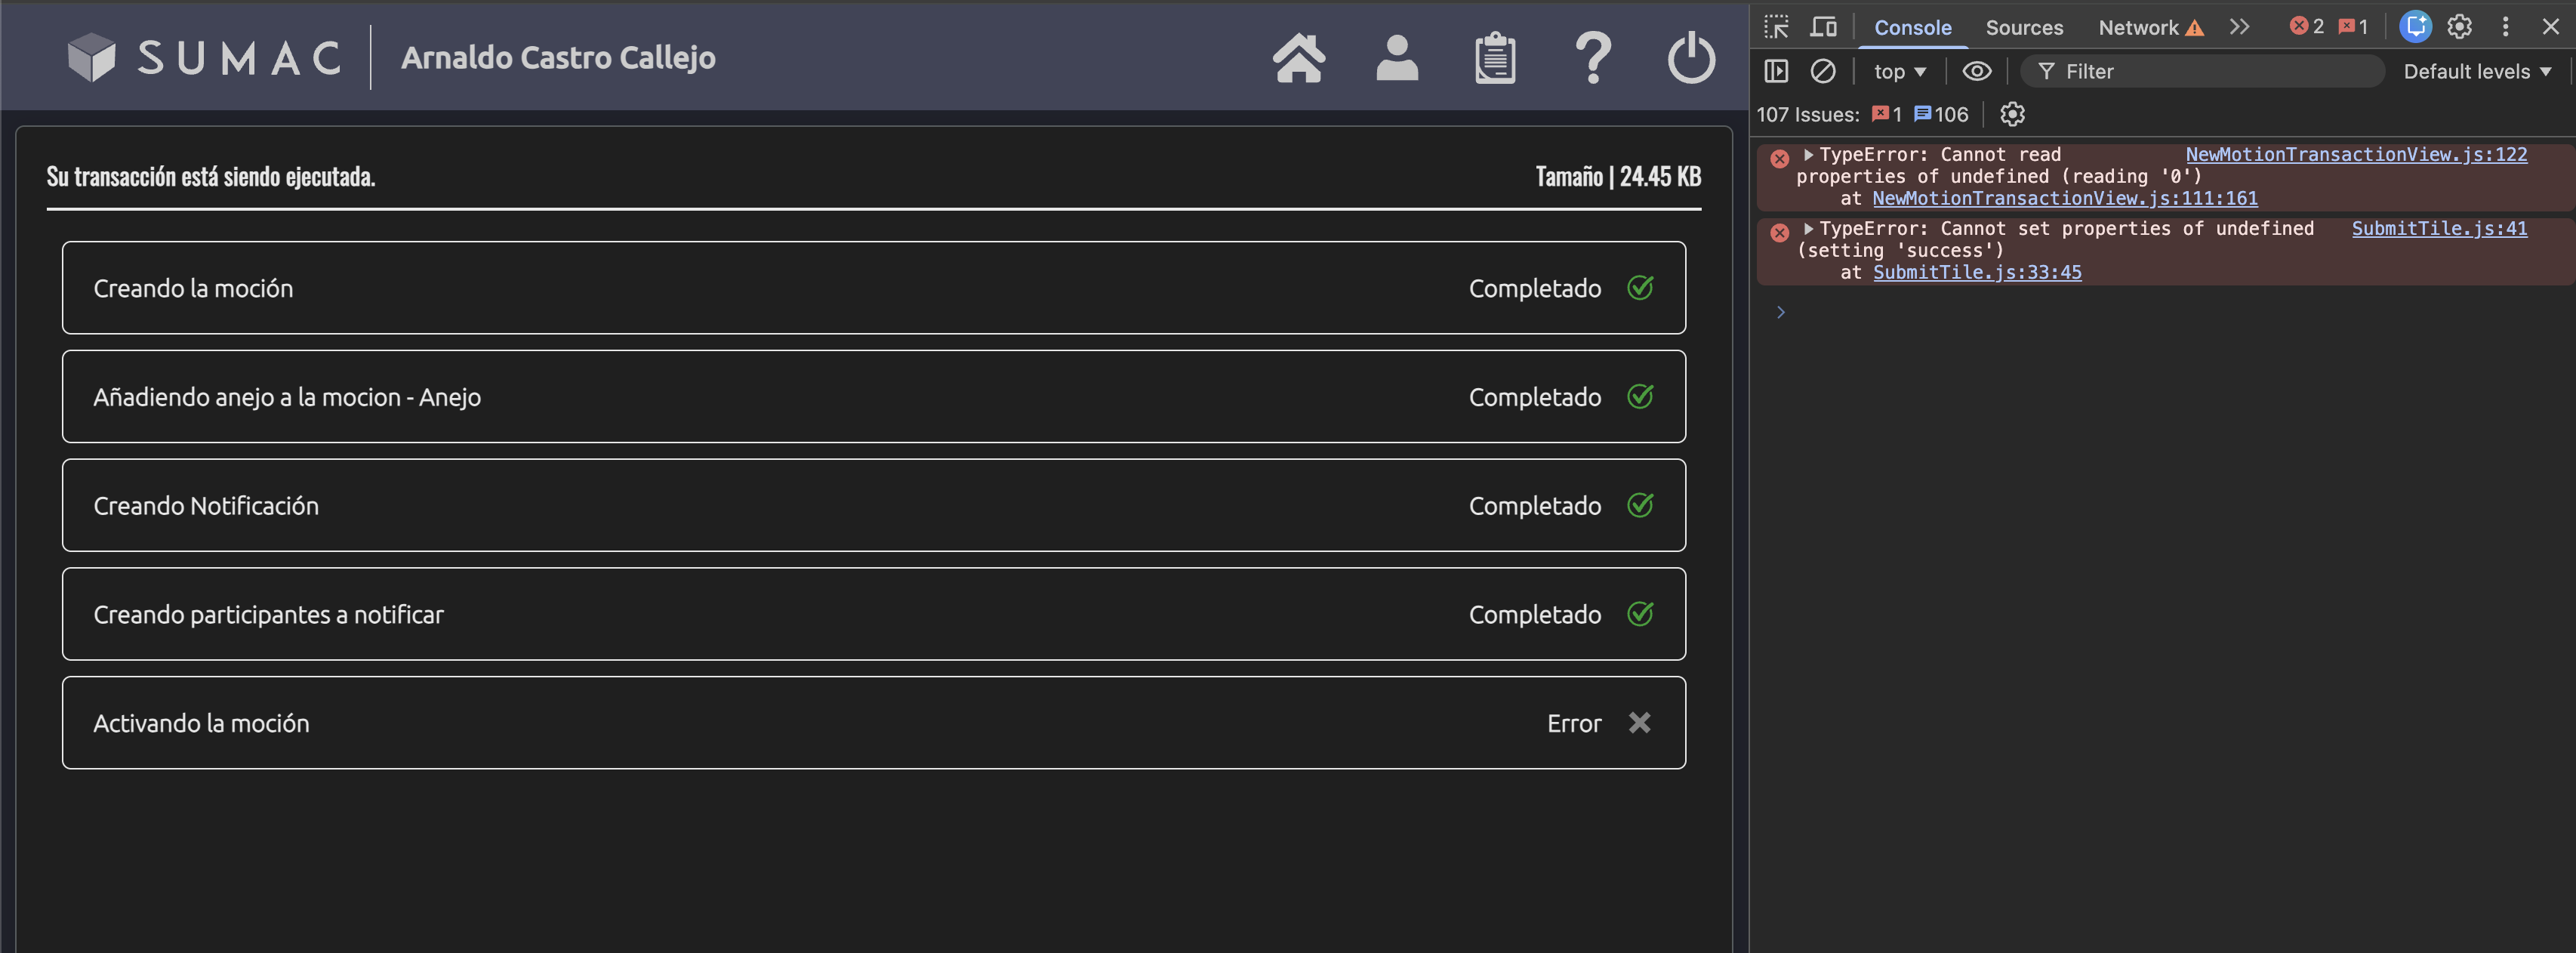Clear console with the circle-slash icon
The image size is (2576, 953).
[1822, 71]
